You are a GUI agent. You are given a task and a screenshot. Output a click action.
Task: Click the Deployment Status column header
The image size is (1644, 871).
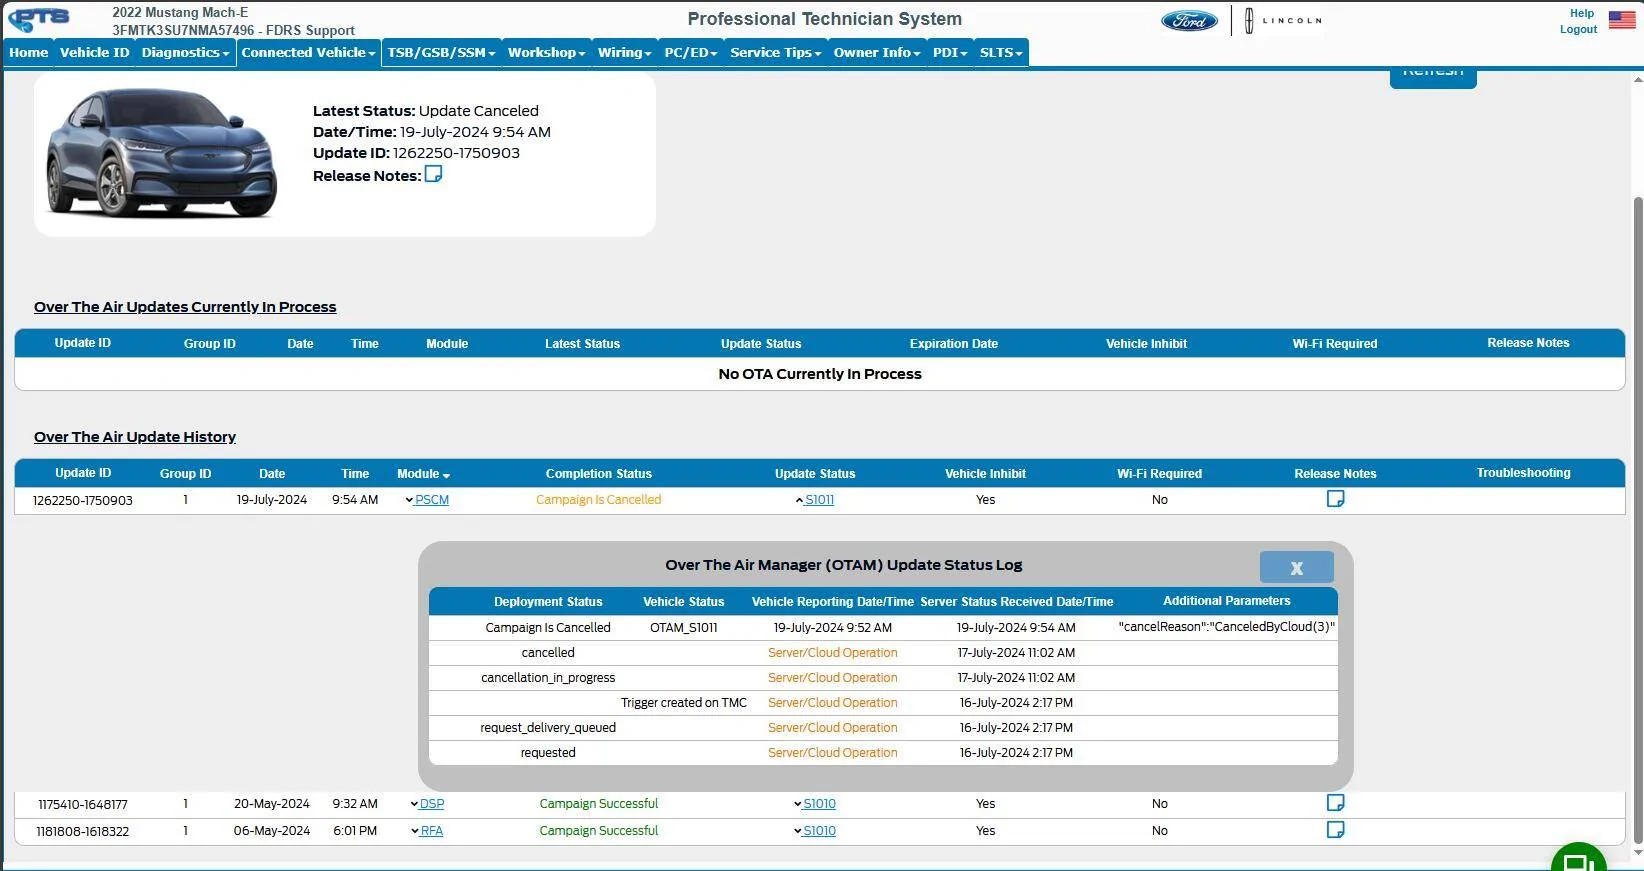click(548, 602)
